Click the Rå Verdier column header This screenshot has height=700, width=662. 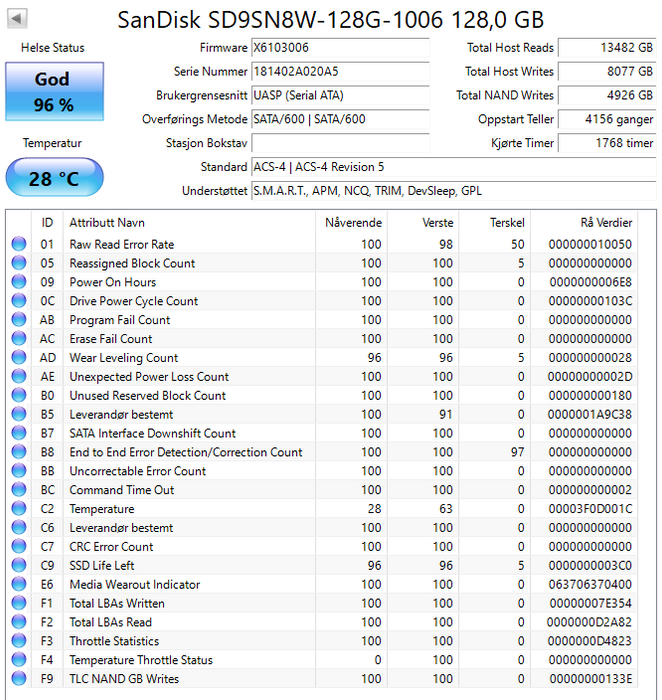[606, 222]
